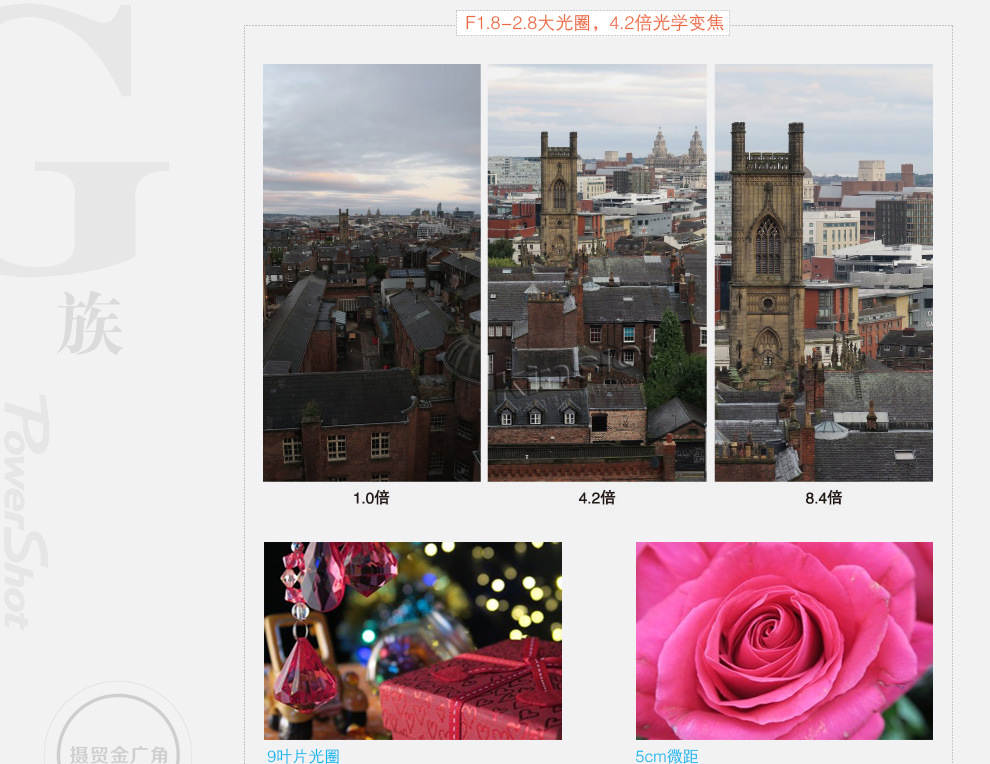Open the crystal bokeh aperture photo

click(412, 640)
